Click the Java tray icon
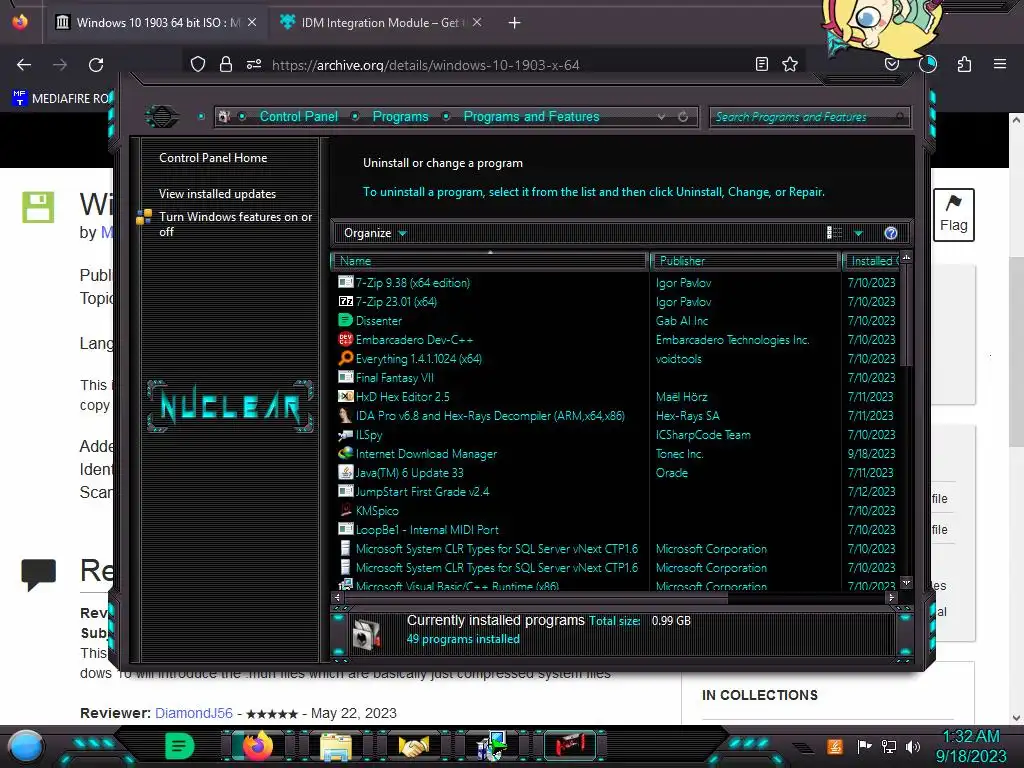1024x768 pixels. 834,746
